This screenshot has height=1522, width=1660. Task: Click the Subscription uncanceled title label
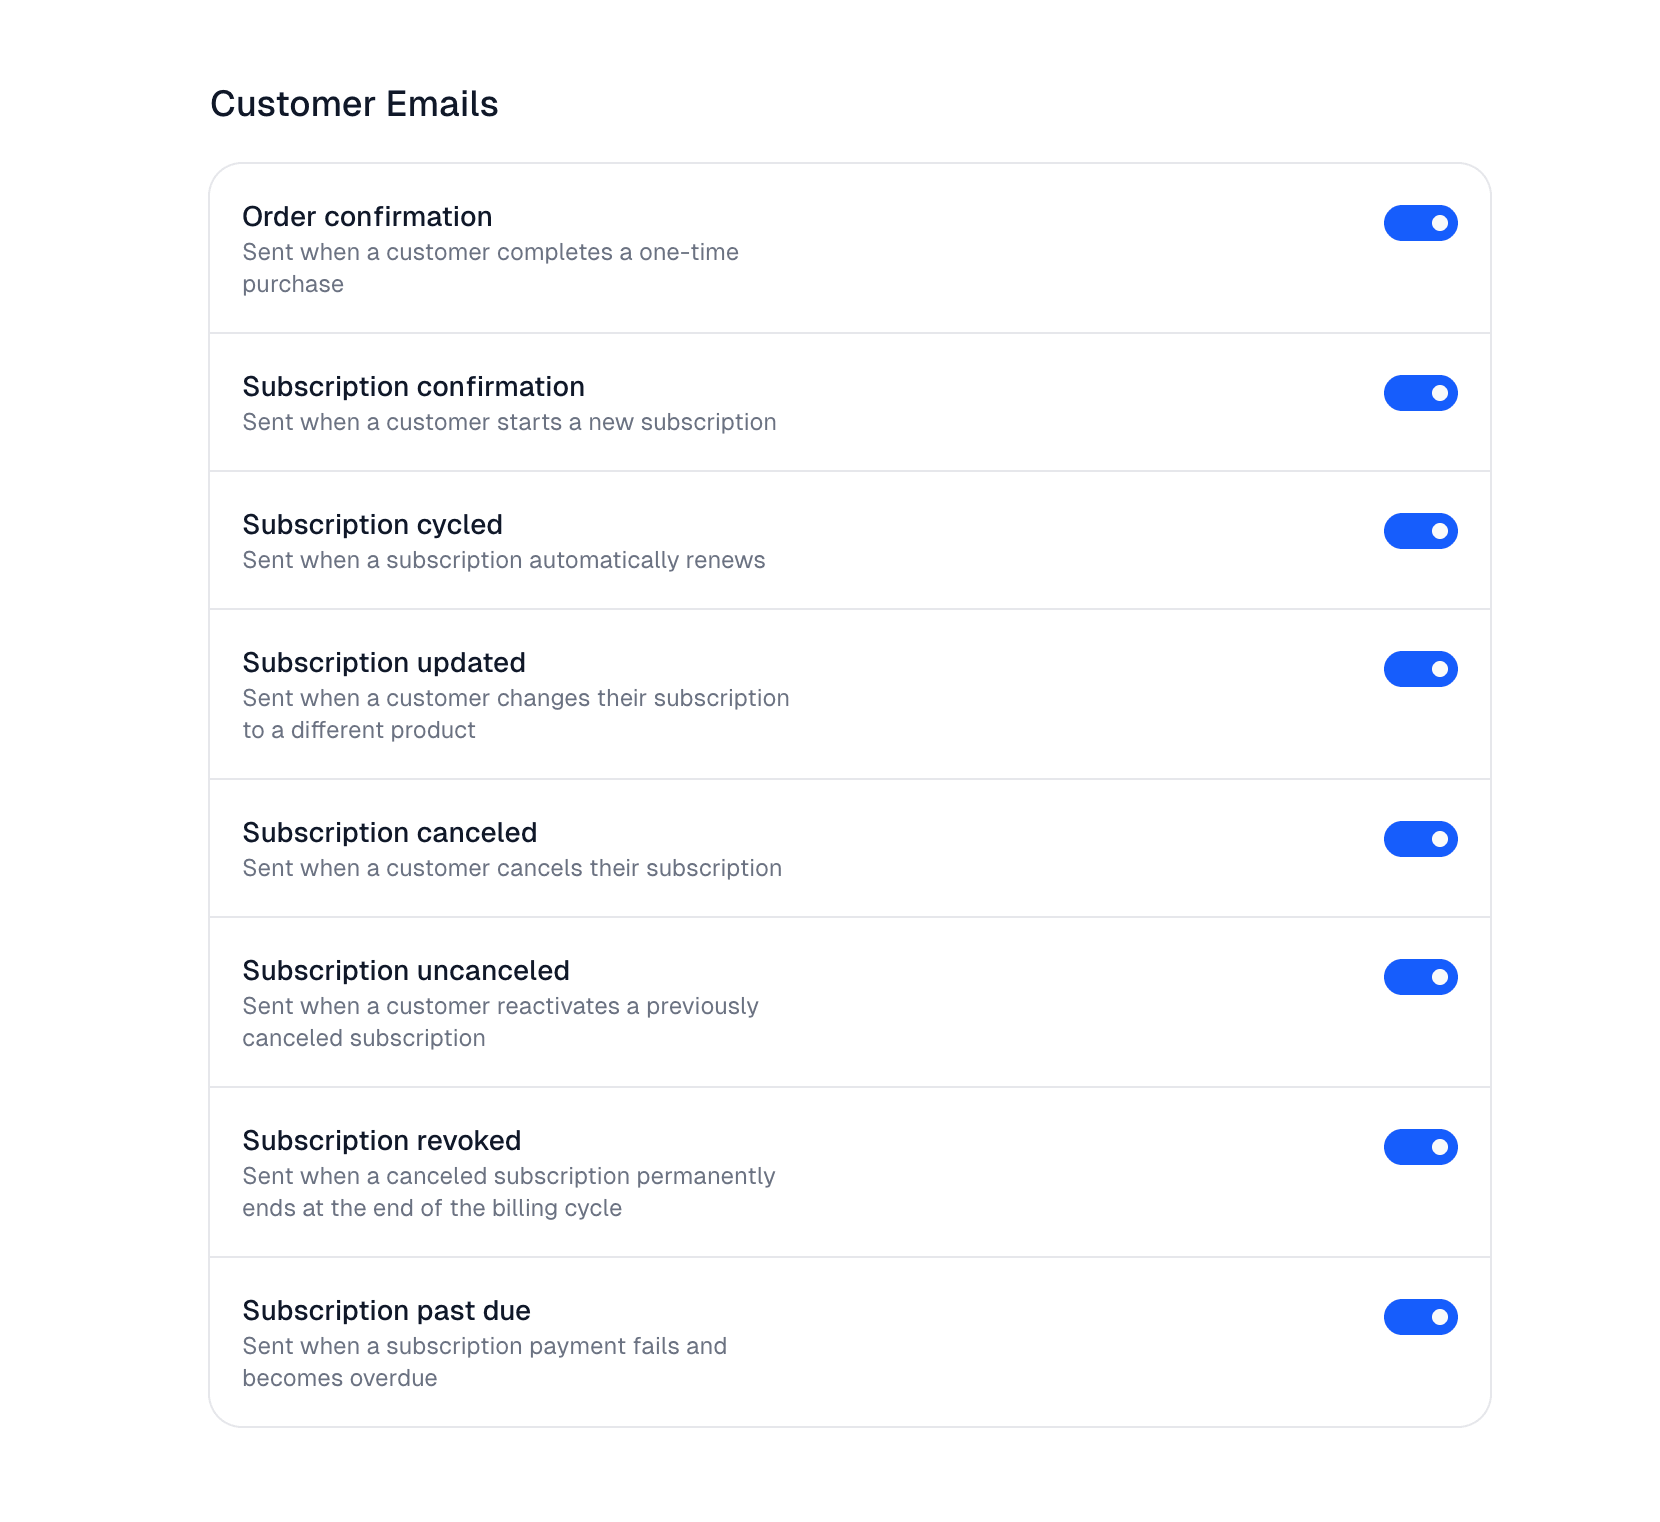tap(406, 971)
